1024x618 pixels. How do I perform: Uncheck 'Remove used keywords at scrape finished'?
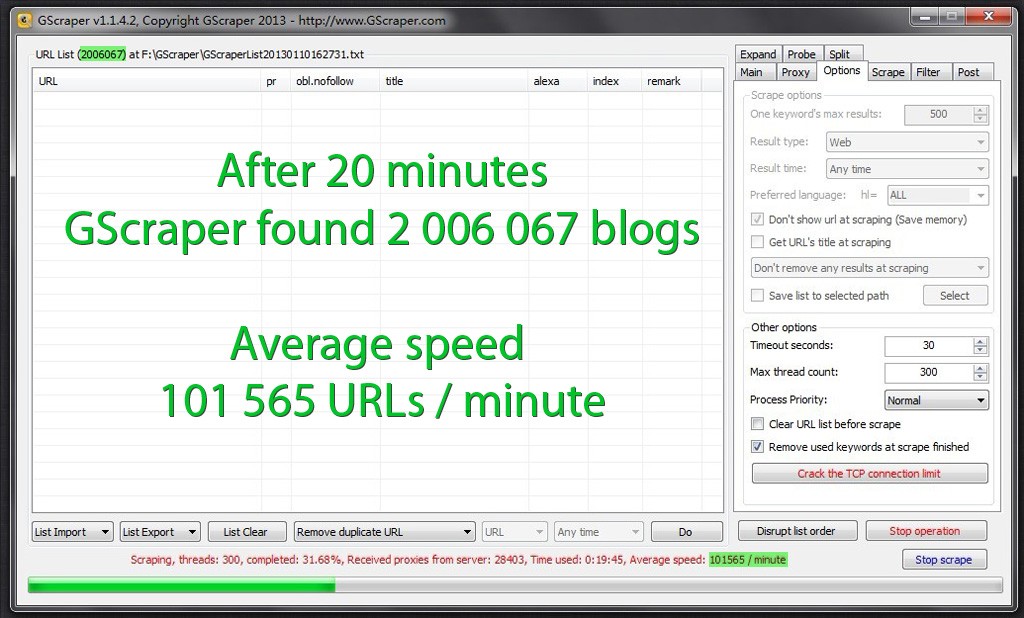pyautogui.click(x=758, y=447)
